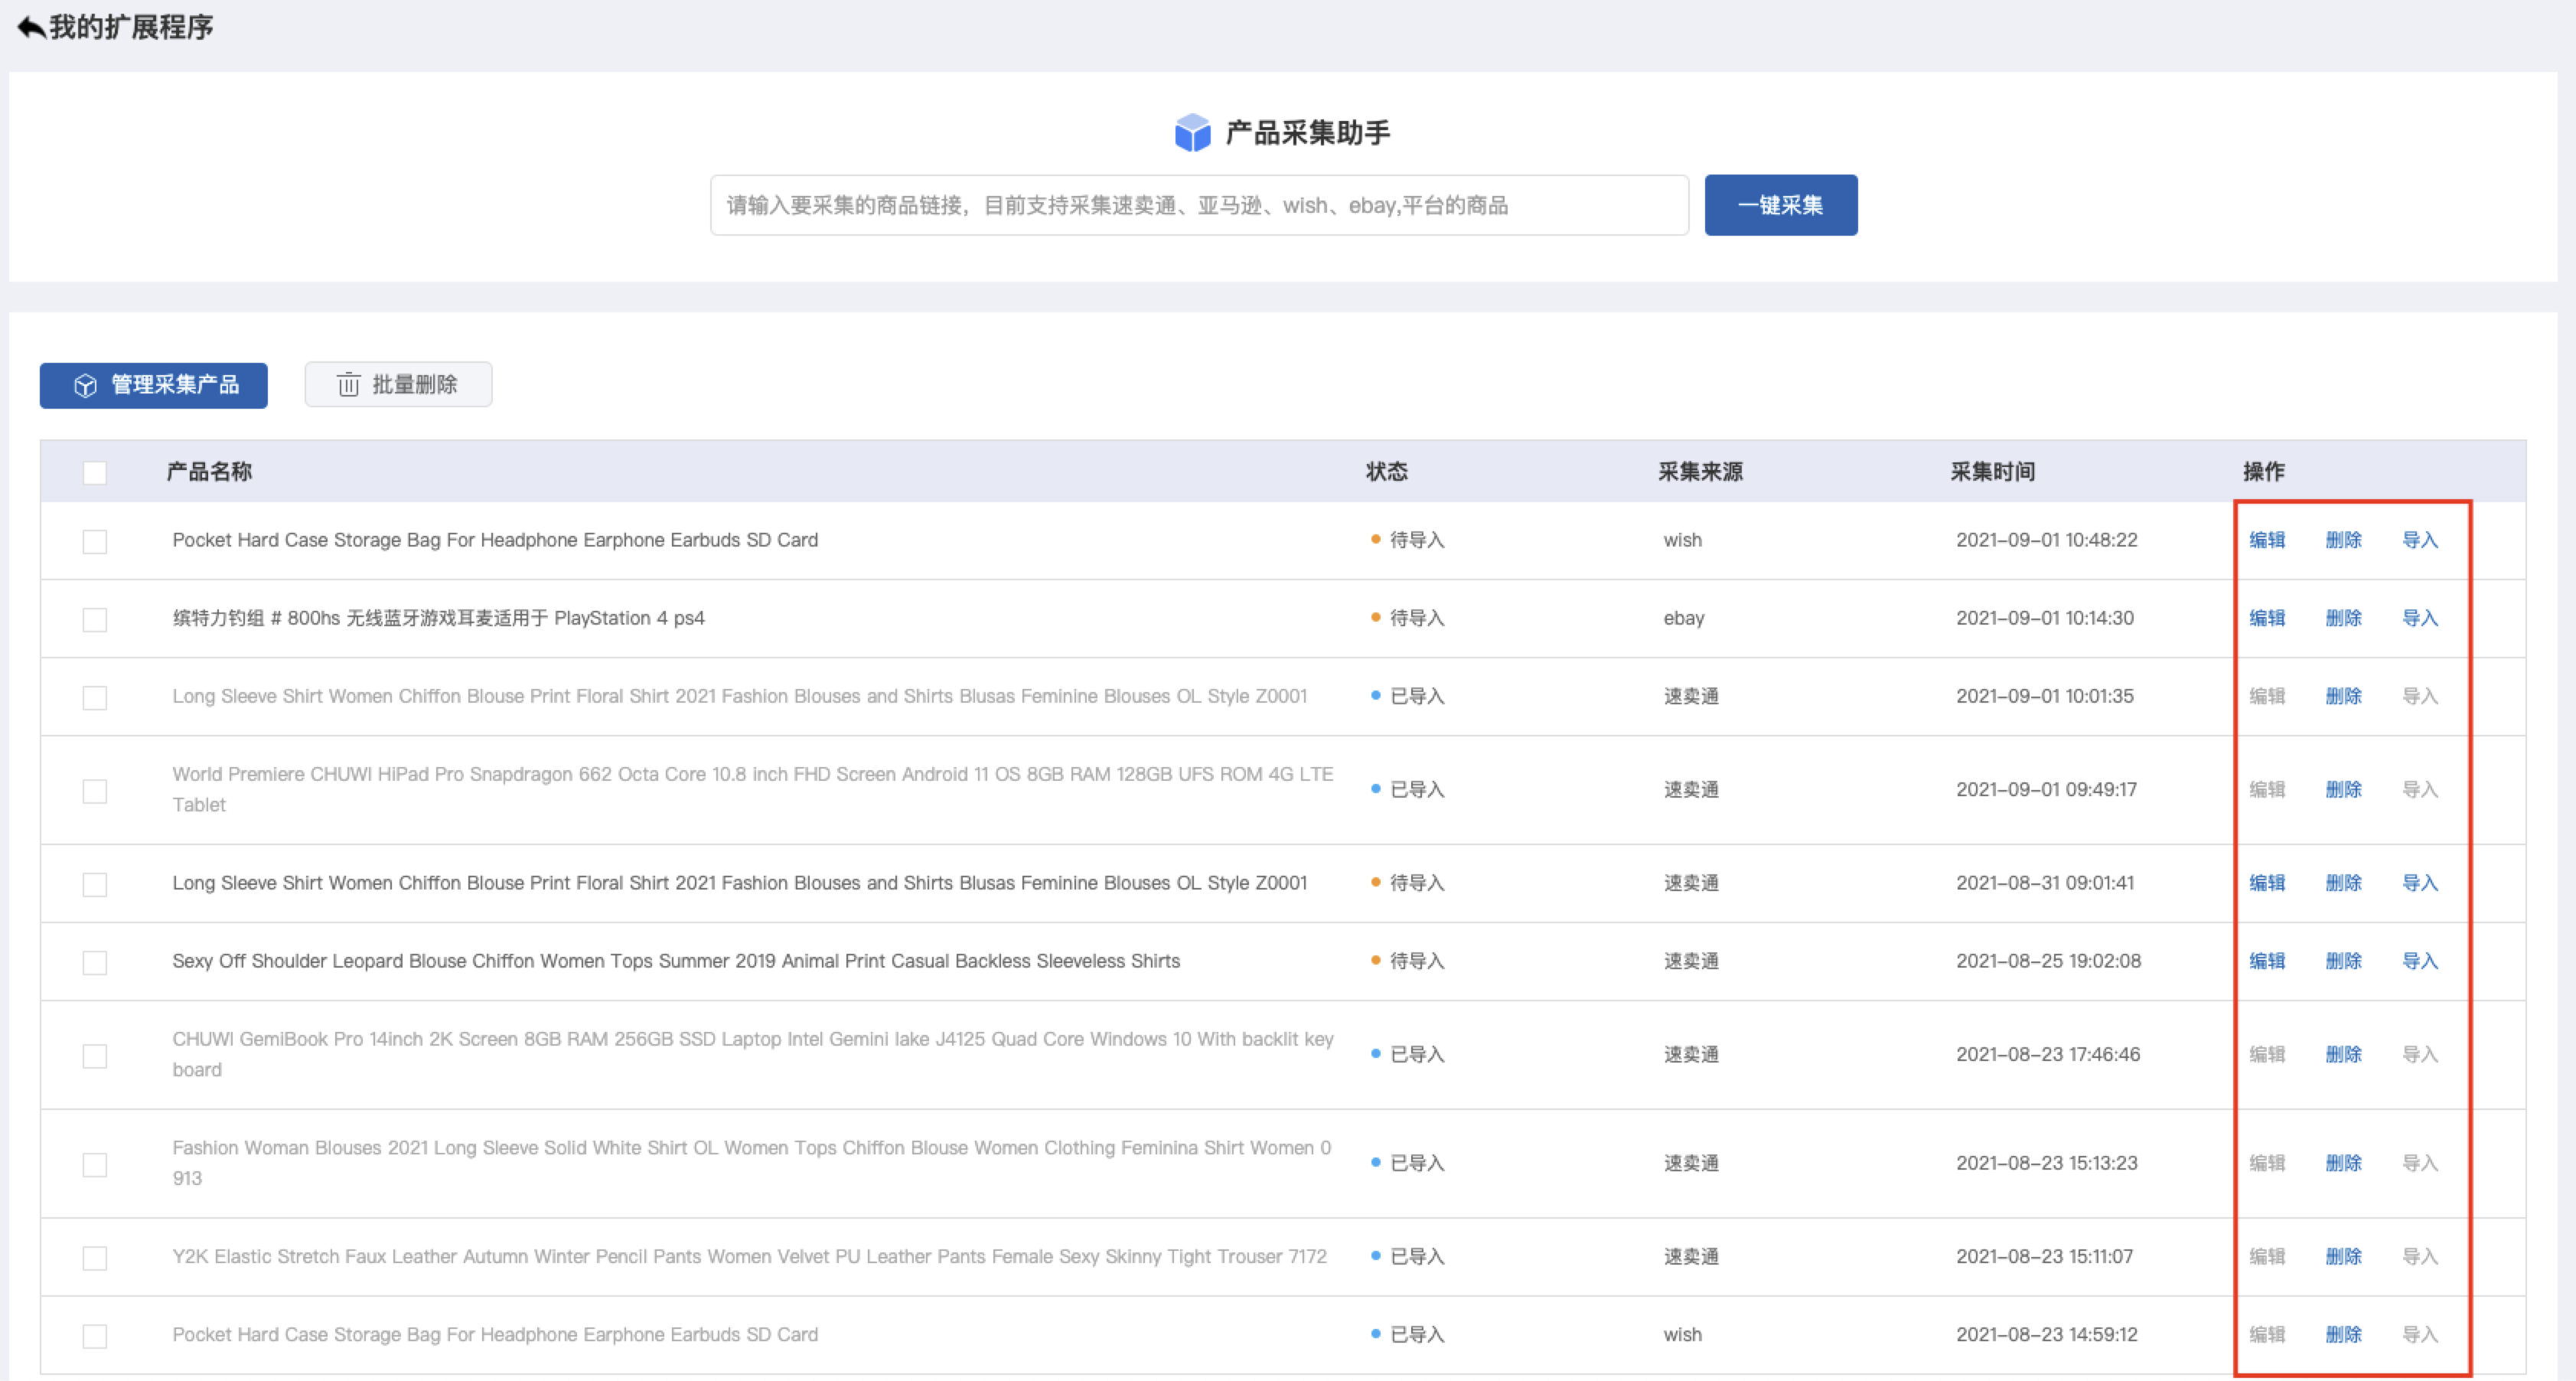Toggle the select-all checkbox in table header

[x=95, y=472]
